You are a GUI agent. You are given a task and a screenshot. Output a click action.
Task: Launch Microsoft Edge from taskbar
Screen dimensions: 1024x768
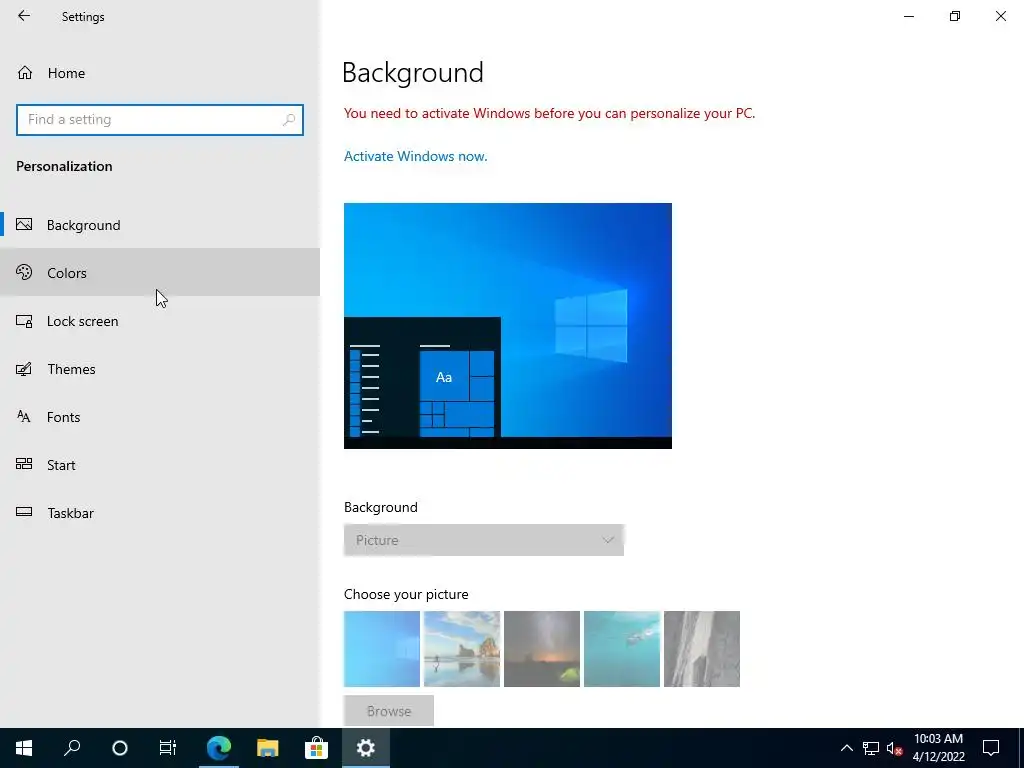219,748
